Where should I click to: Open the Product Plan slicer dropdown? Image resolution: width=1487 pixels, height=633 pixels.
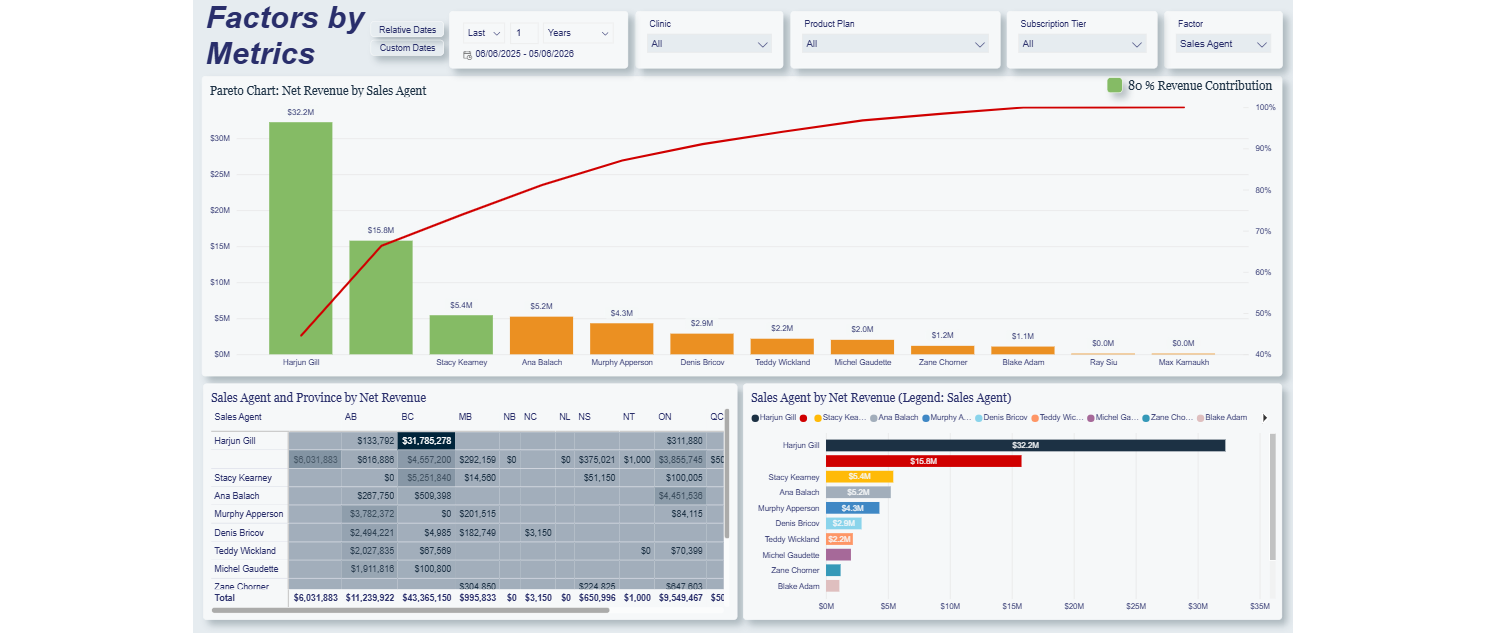tap(895, 44)
